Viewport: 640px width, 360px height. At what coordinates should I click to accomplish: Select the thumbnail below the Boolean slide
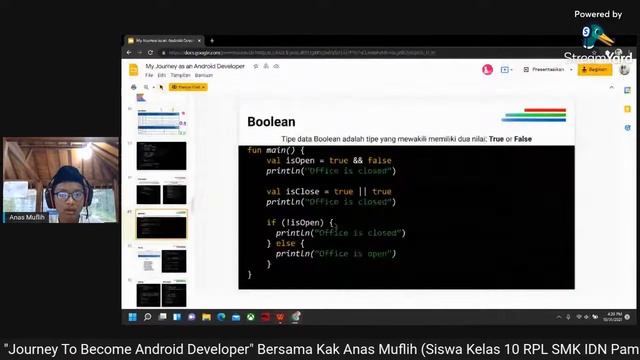(x=162, y=259)
